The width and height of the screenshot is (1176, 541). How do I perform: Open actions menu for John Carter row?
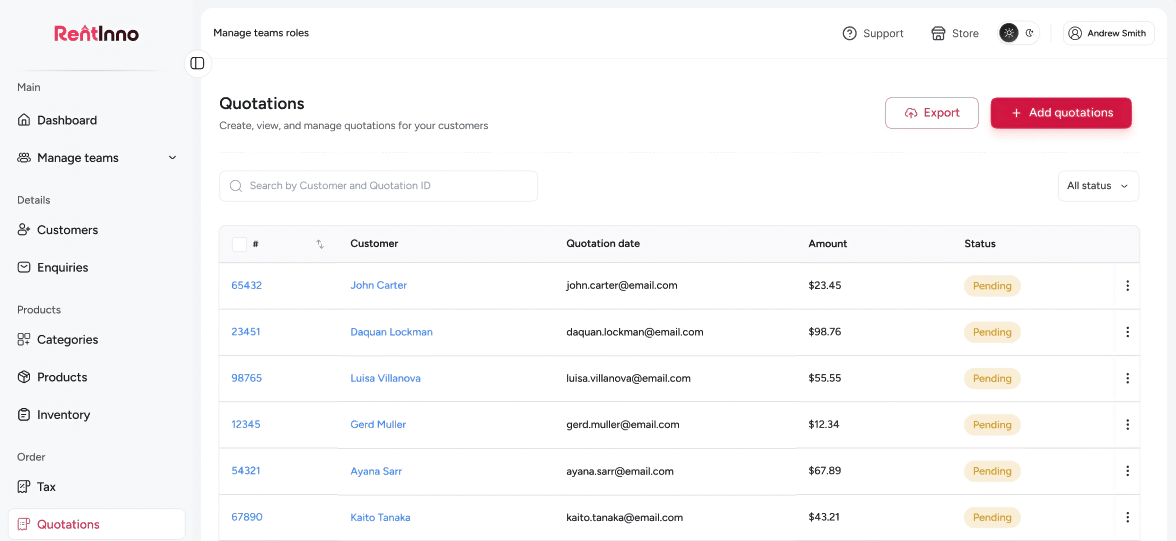(1127, 286)
